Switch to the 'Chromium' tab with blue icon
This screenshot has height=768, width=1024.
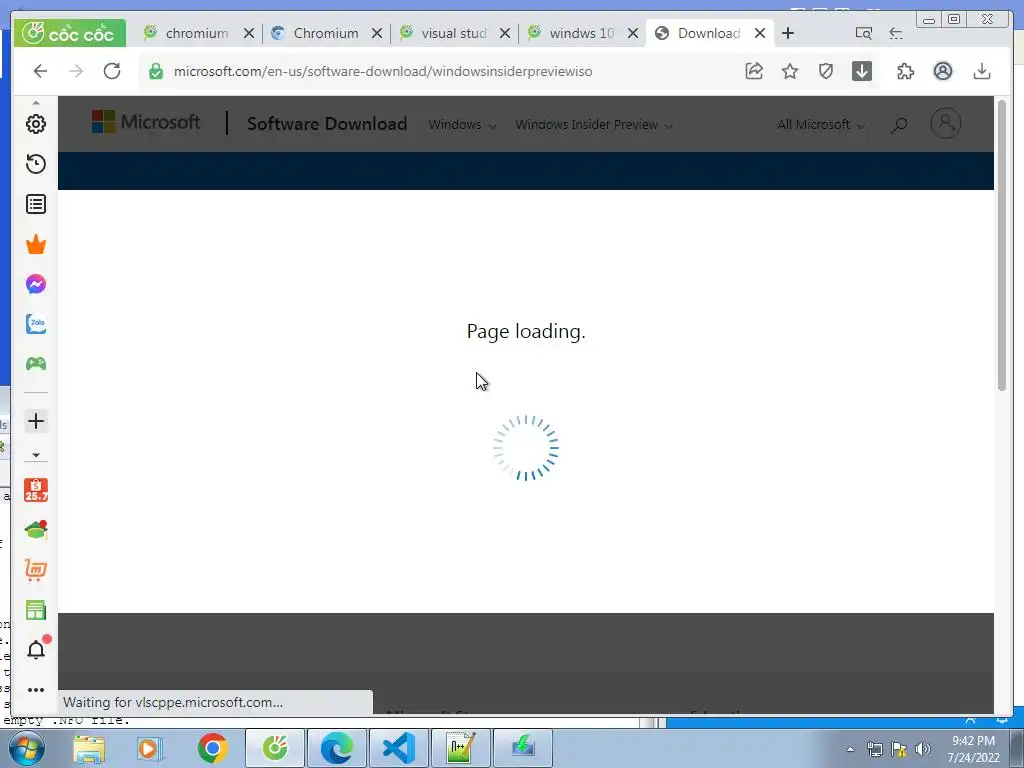tap(325, 33)
